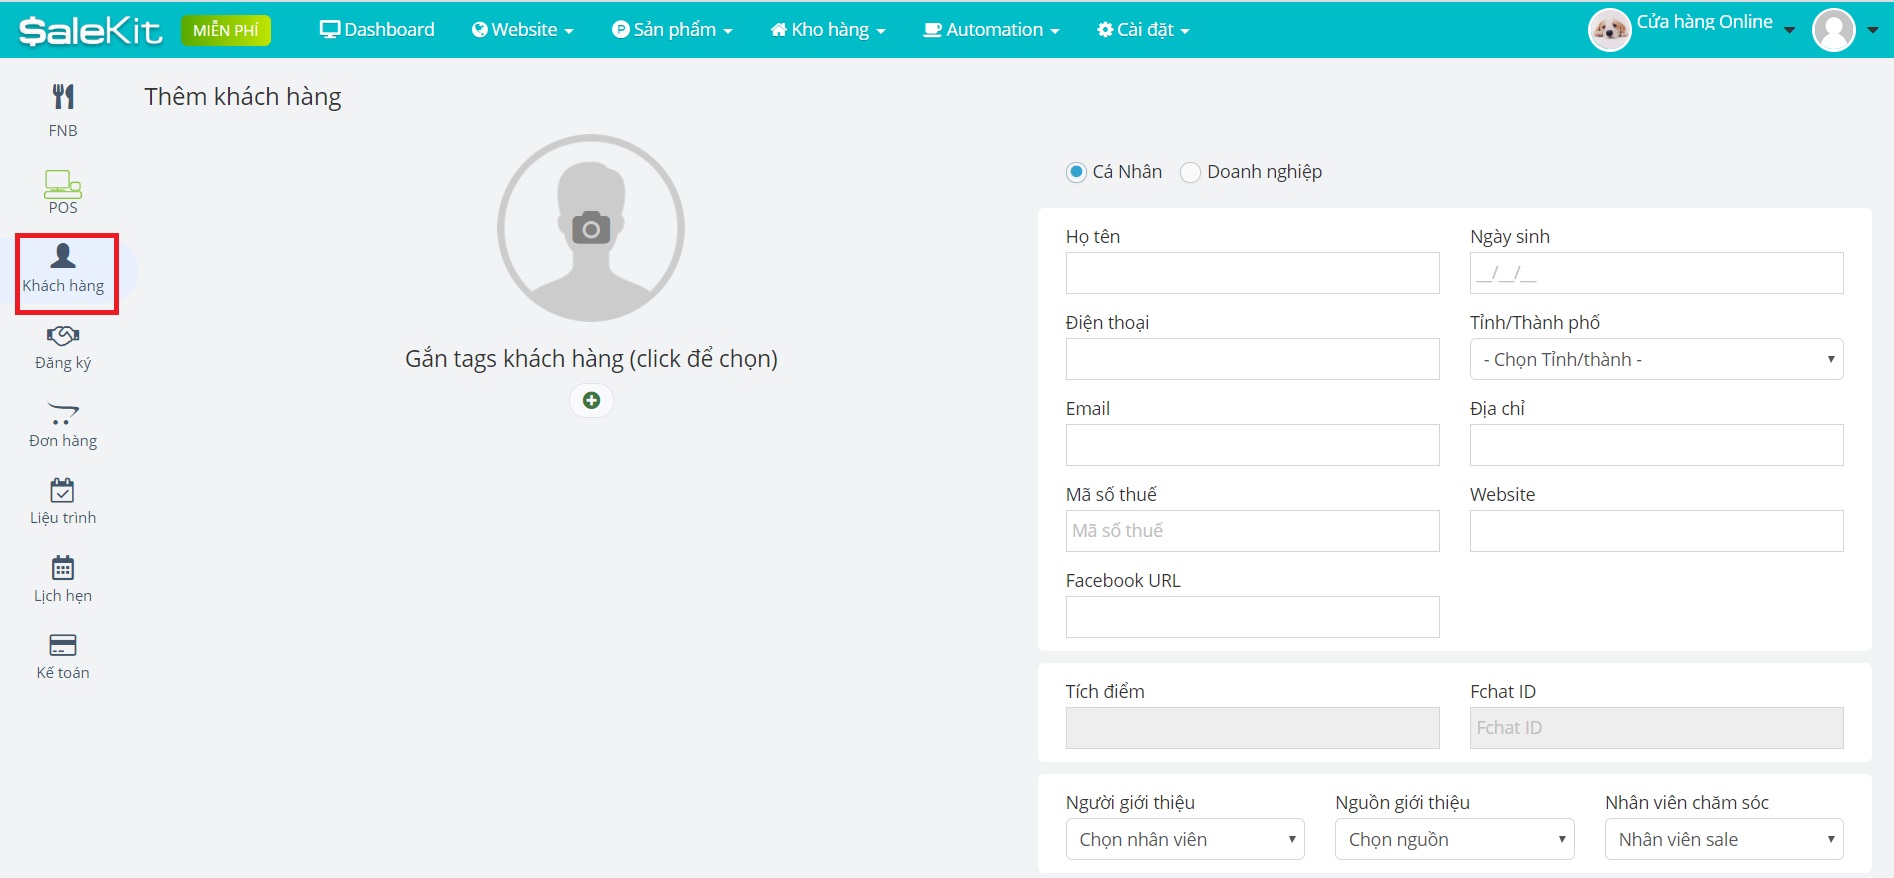Click the MIỄN PHÍ badge button
The image size is (1894, 878).
226,30
